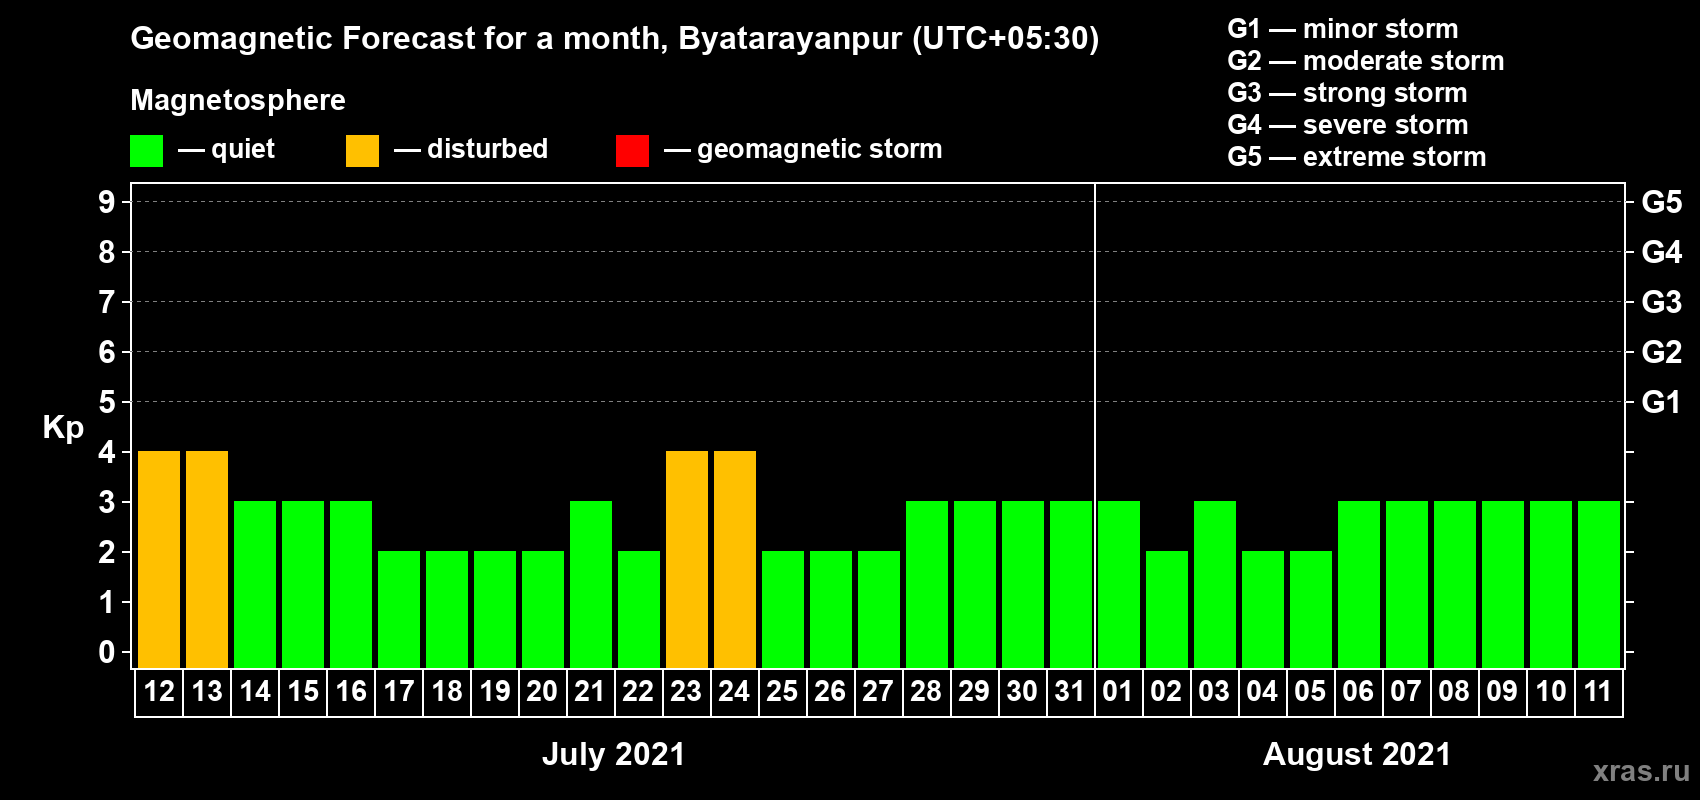Click the date label 30 on the axis

[1023, 692]
